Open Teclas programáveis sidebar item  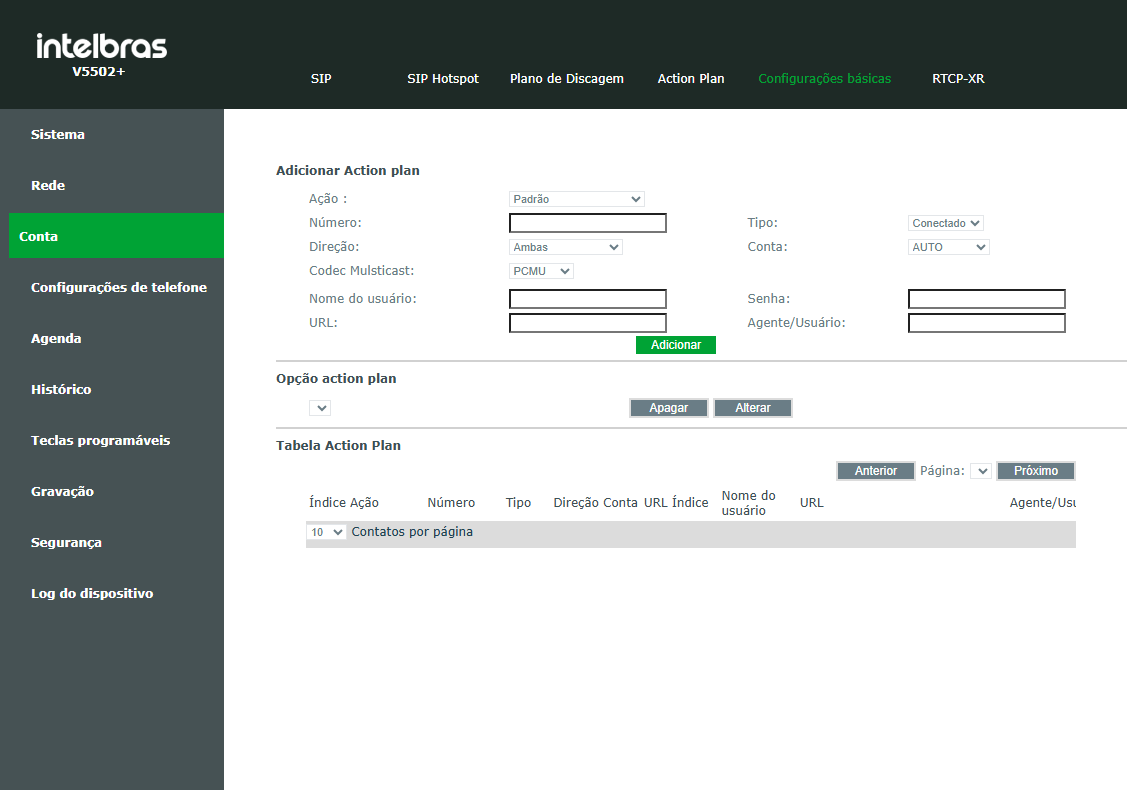[x=101, y=441]
